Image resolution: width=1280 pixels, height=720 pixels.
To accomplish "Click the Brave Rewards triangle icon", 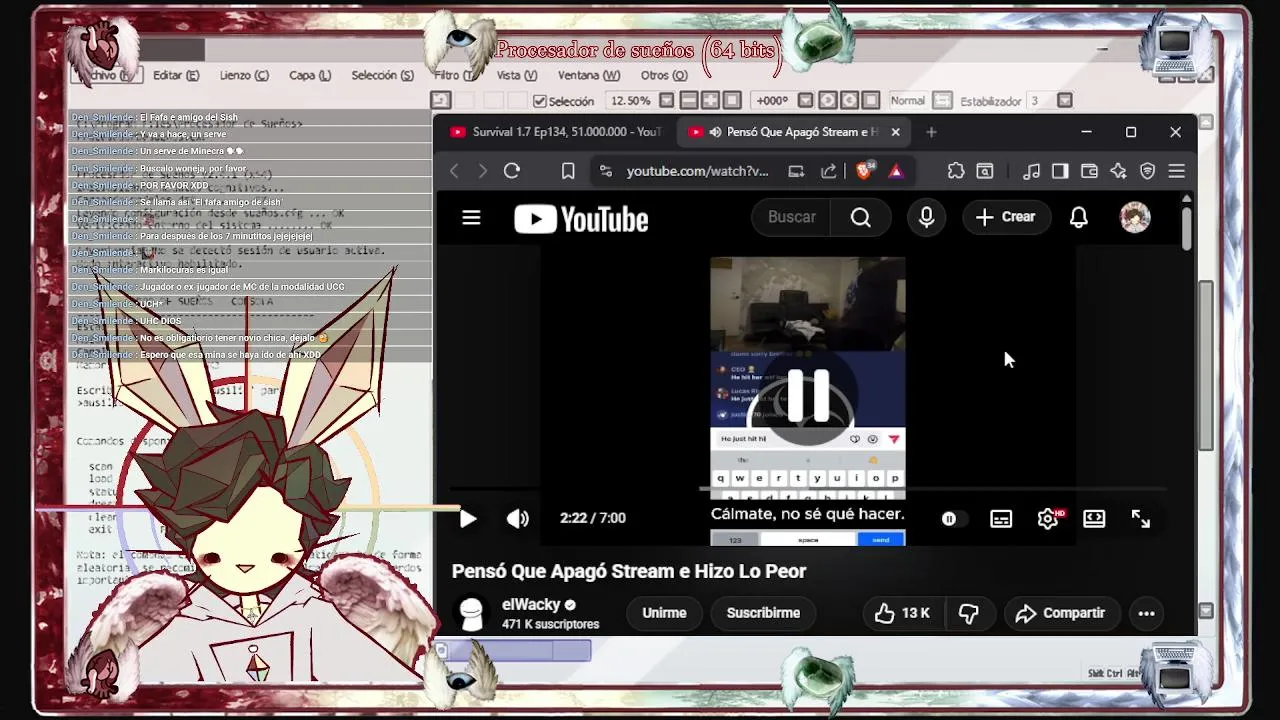I will pyautogui.click(x=896, y=171).
